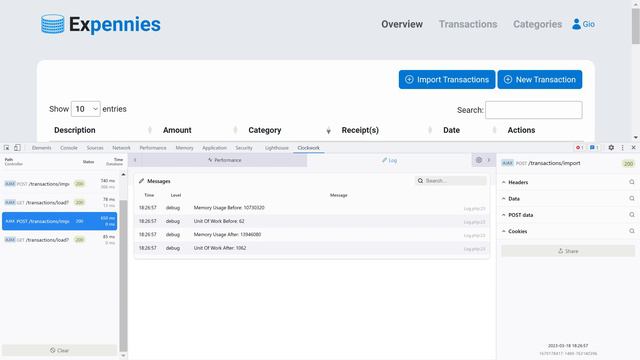Select the GET /transactions/load request taking 78 ms

[x=60, y=202]
